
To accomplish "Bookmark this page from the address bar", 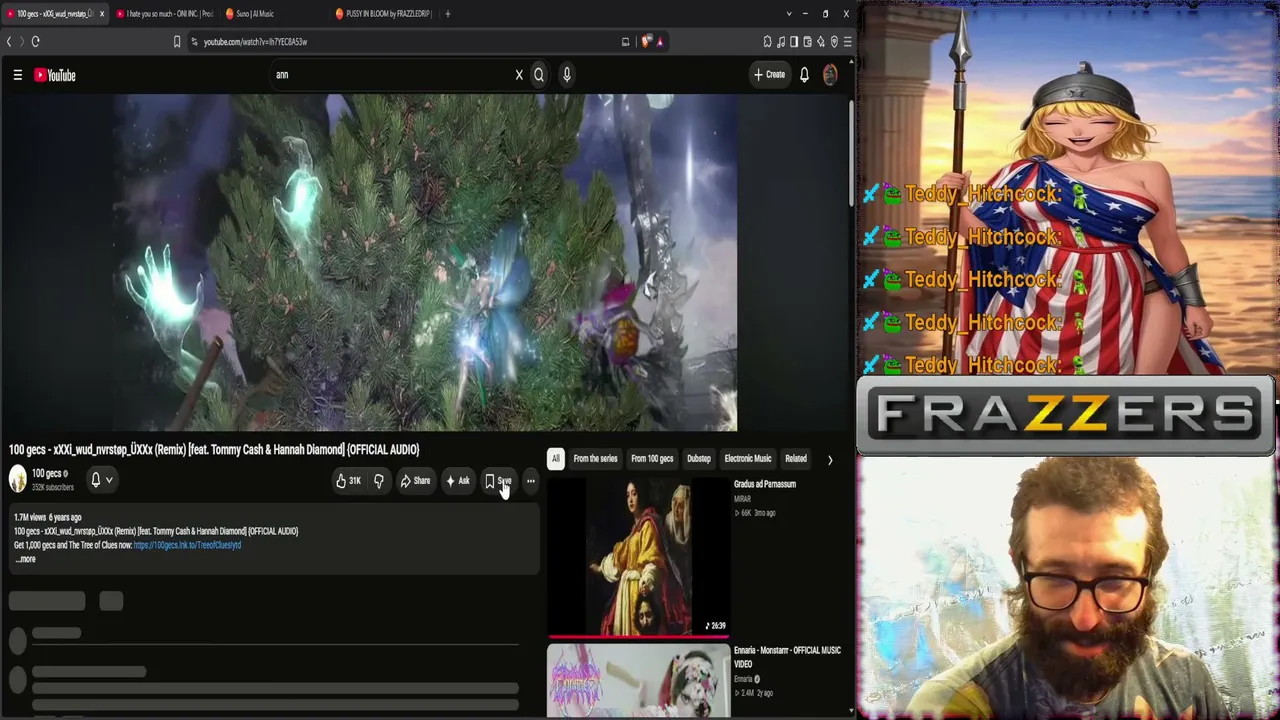I will click(x=177, y=41).
